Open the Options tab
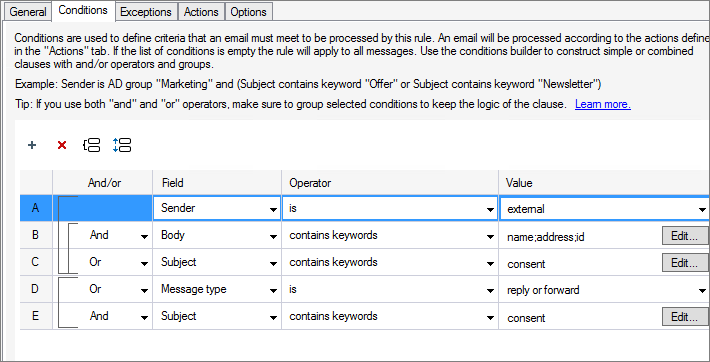The height and width of the screenshot is (362, 710). [249, 12]
